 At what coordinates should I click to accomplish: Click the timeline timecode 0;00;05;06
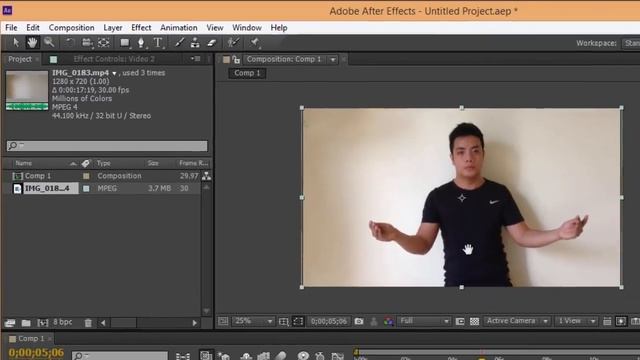pyautogui.click(x=36, y=352)
